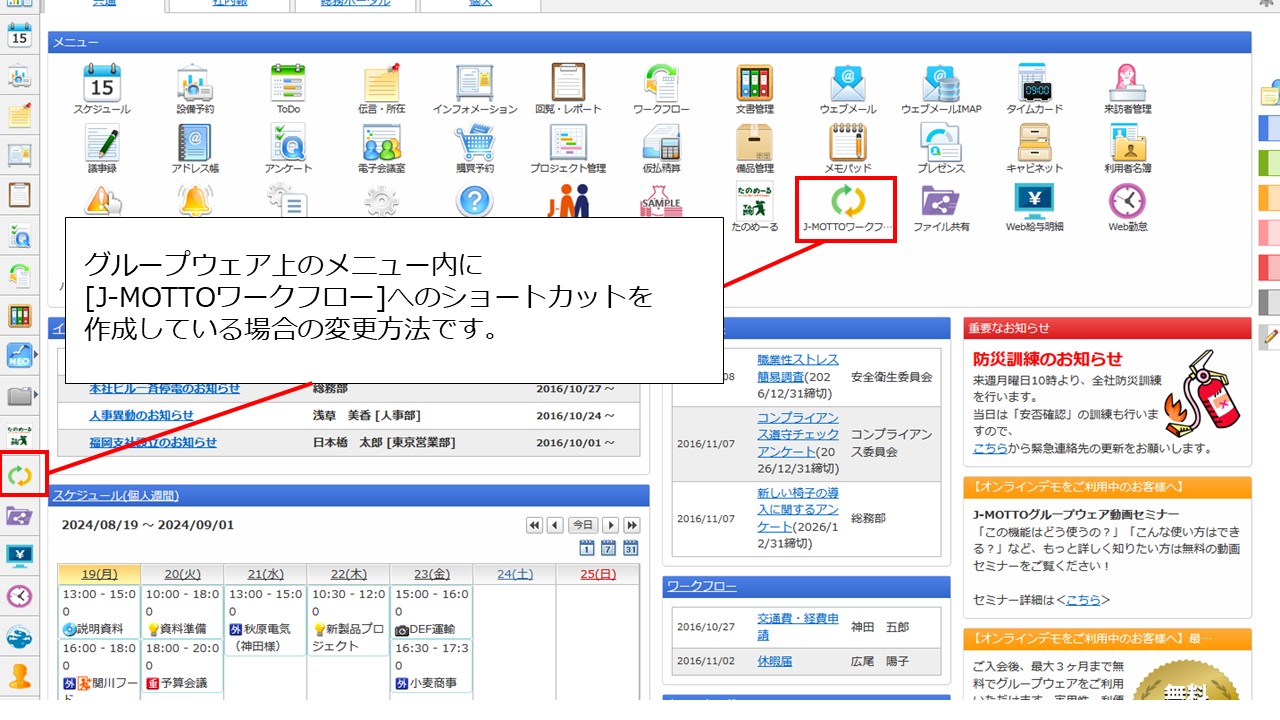Expand the NEO sidebar item arrow
1280x720 pixels.
36,354
